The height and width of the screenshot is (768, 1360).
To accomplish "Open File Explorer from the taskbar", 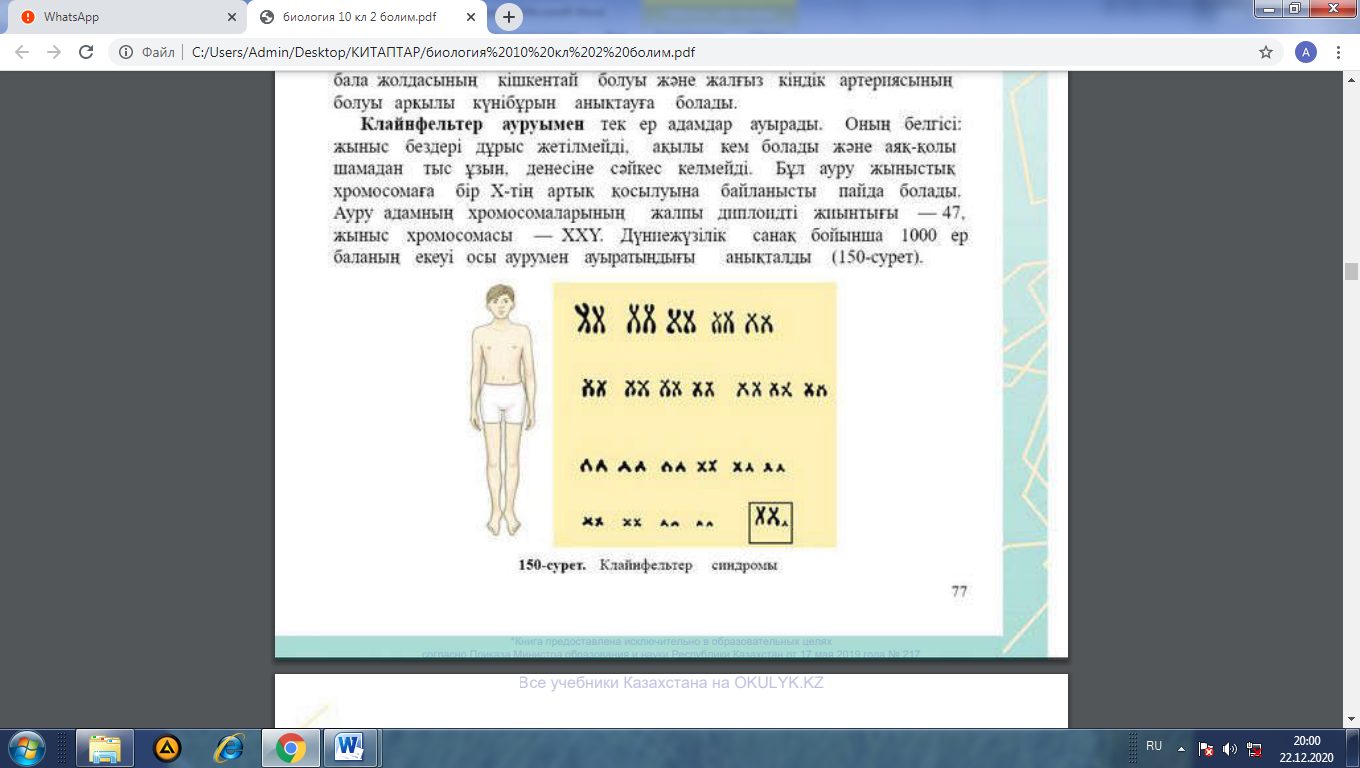I will coord(105,748).
